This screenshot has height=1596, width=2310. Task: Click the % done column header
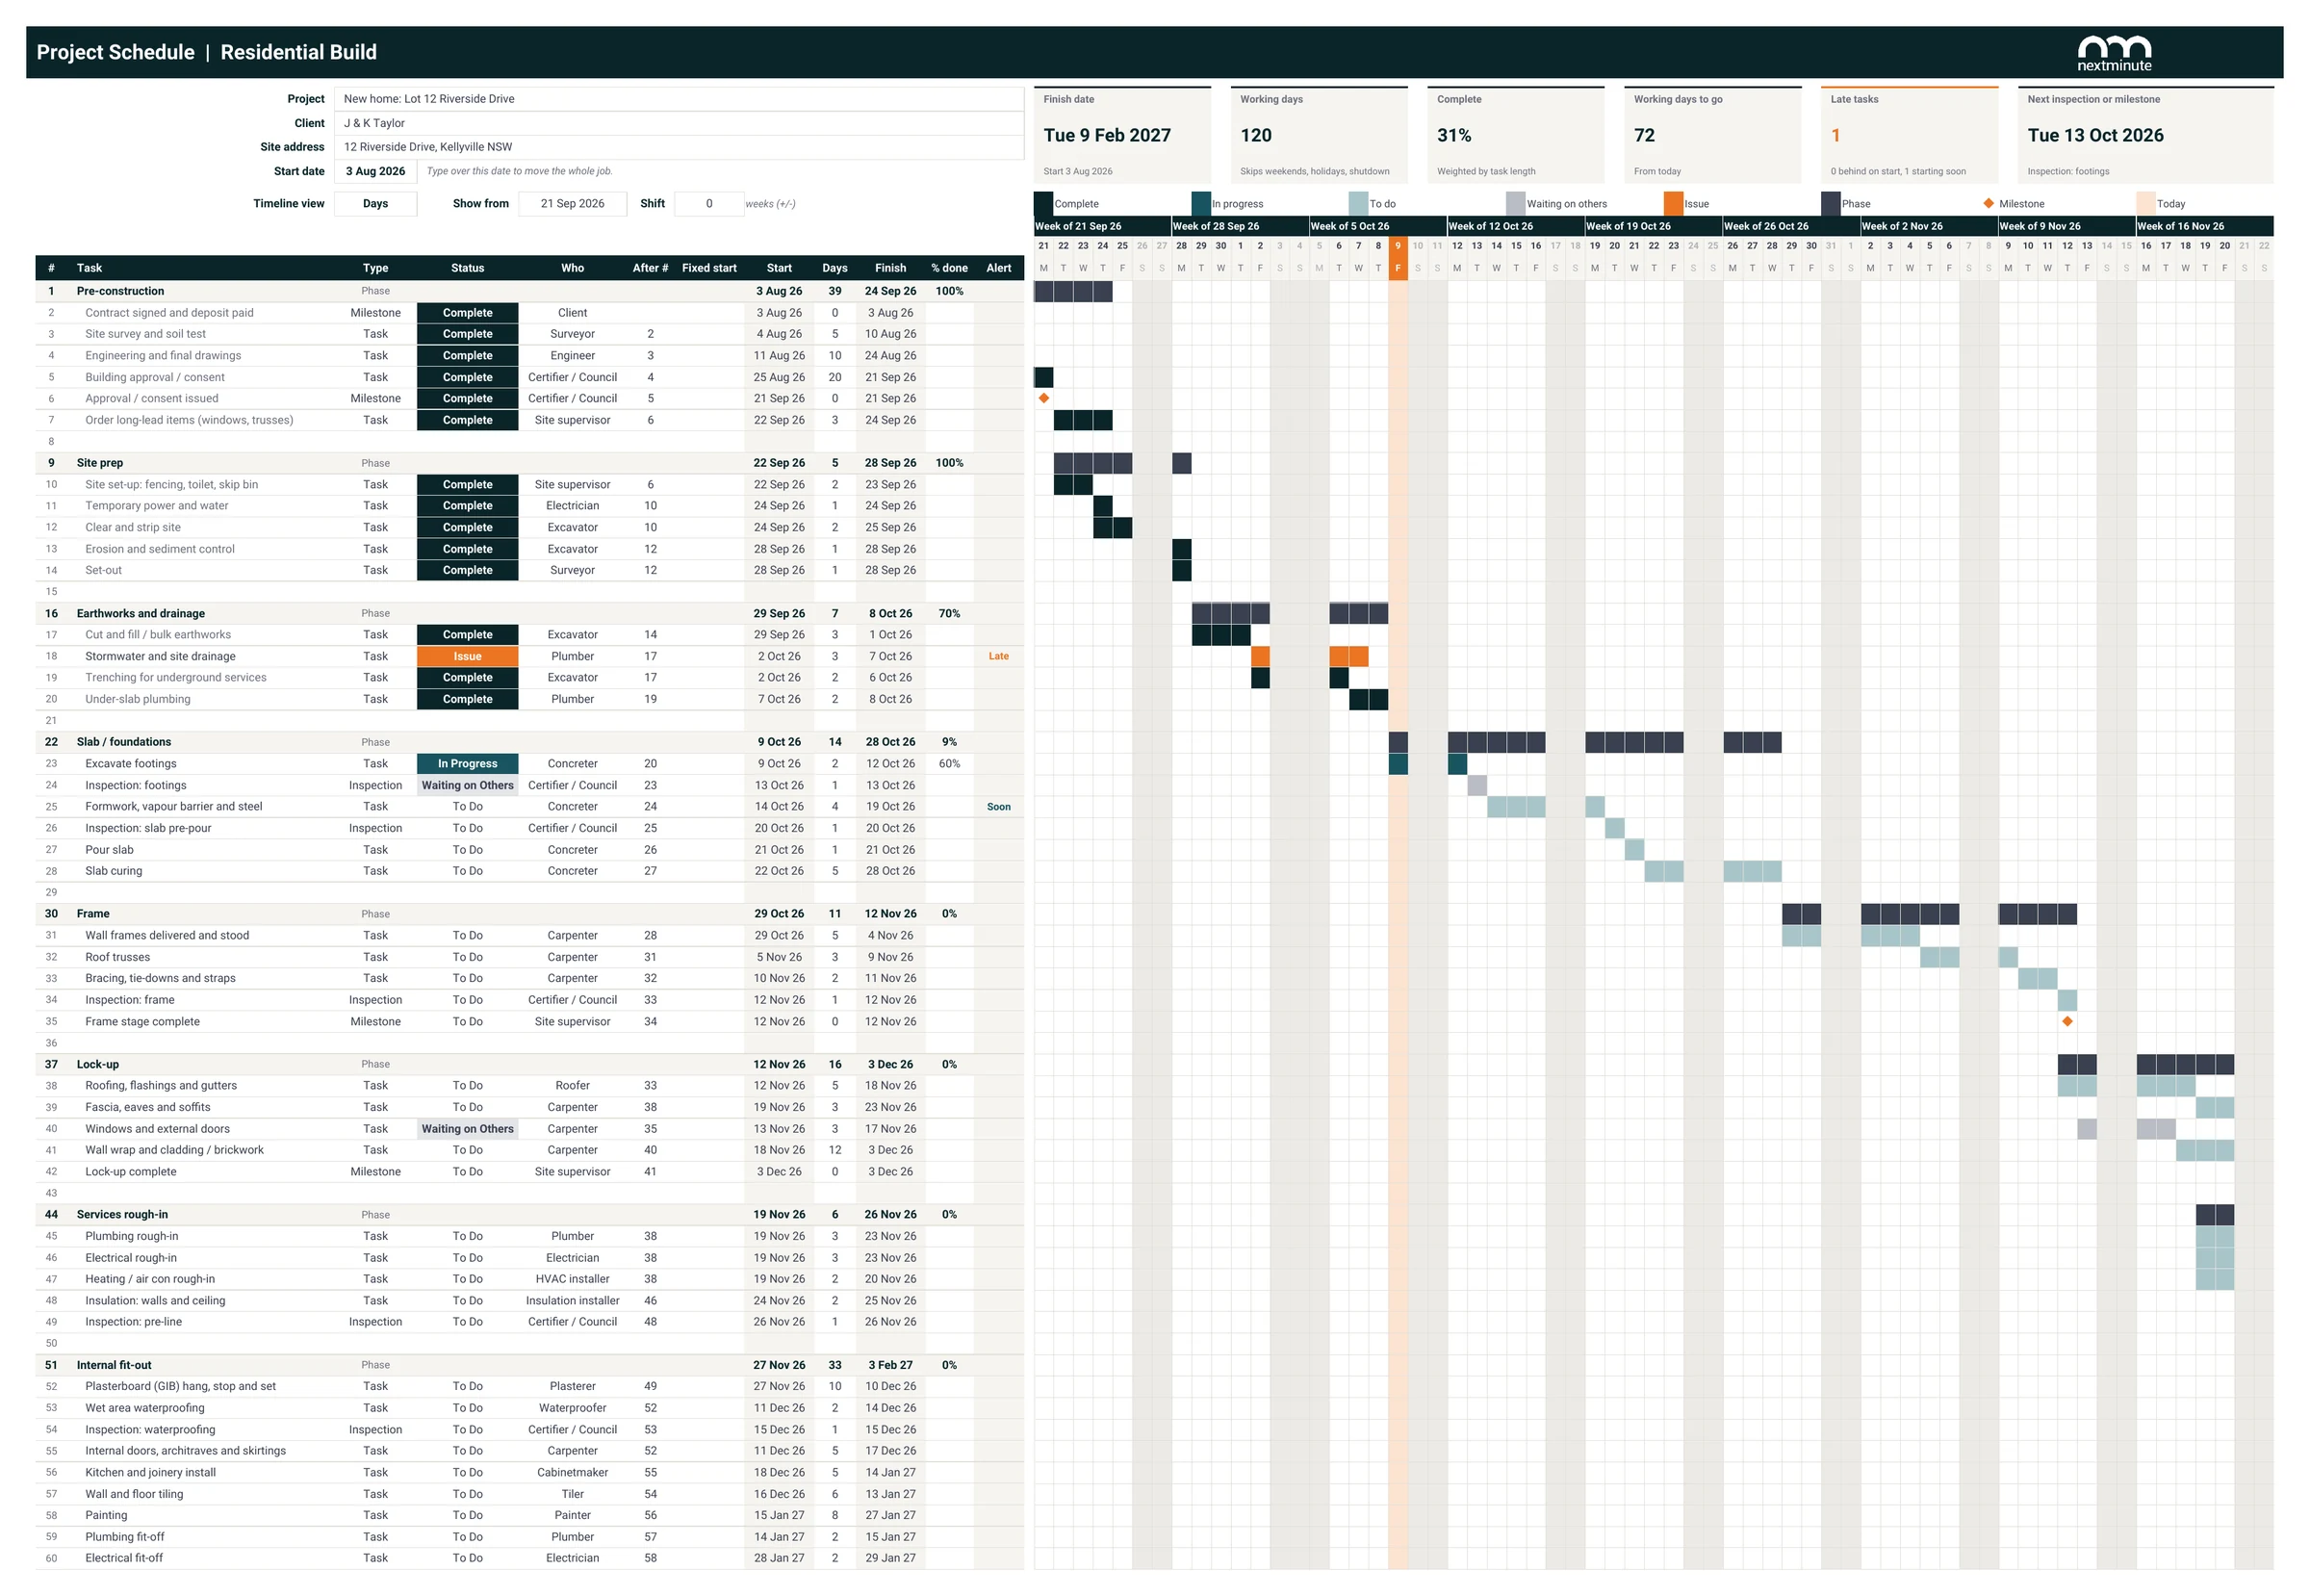(x=949, y=268)
